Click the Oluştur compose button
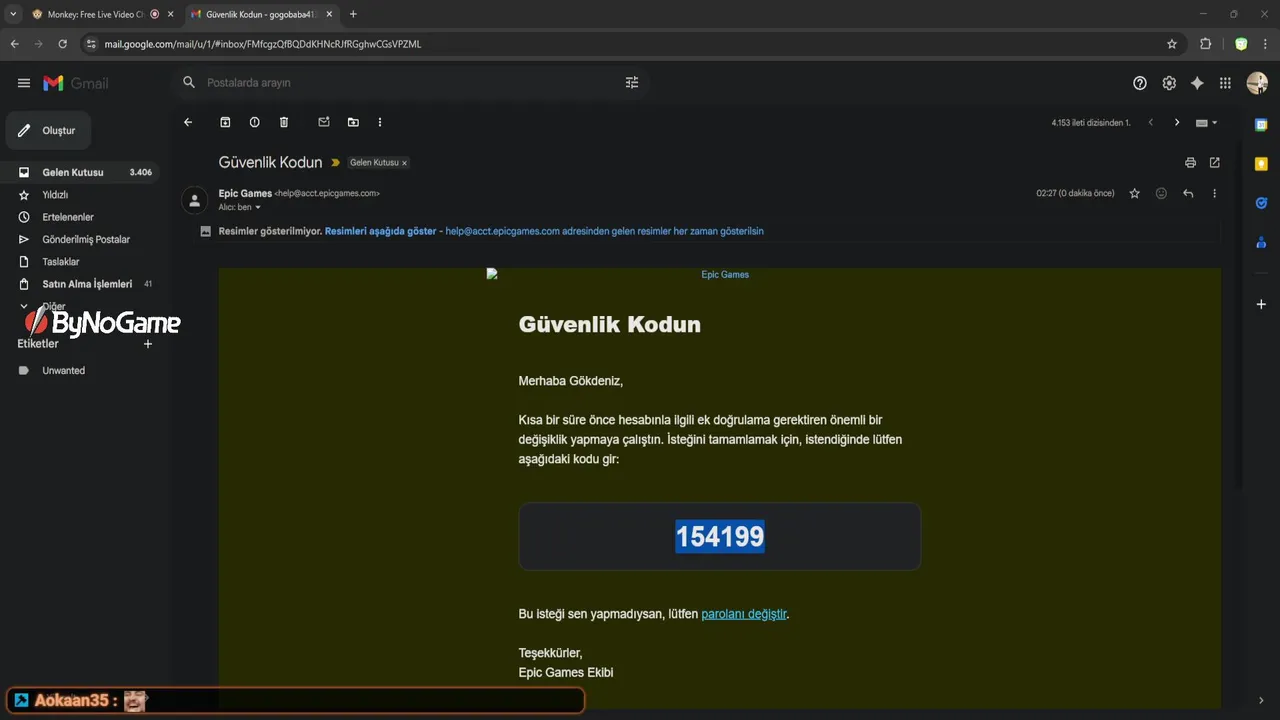The image size is (1280, 720). click(x=48, y=131)
